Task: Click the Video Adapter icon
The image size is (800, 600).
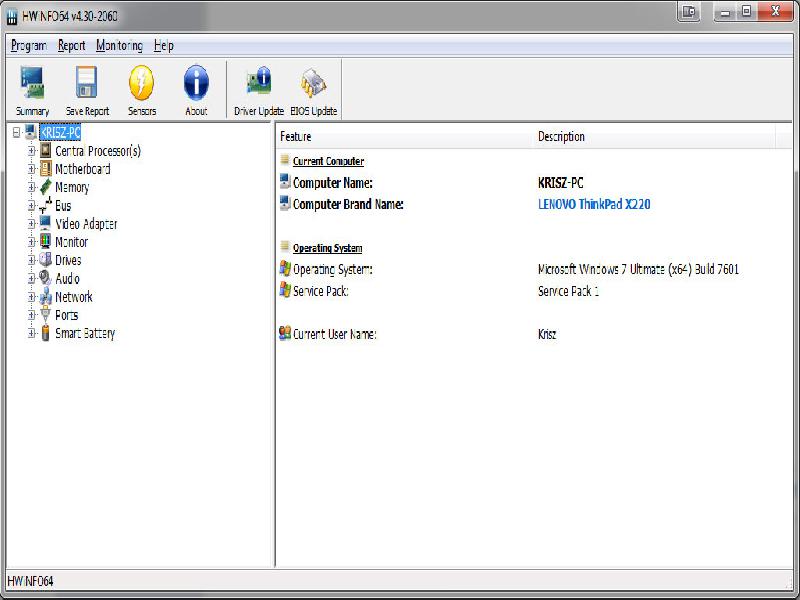Action: click(x=46, y=223)
